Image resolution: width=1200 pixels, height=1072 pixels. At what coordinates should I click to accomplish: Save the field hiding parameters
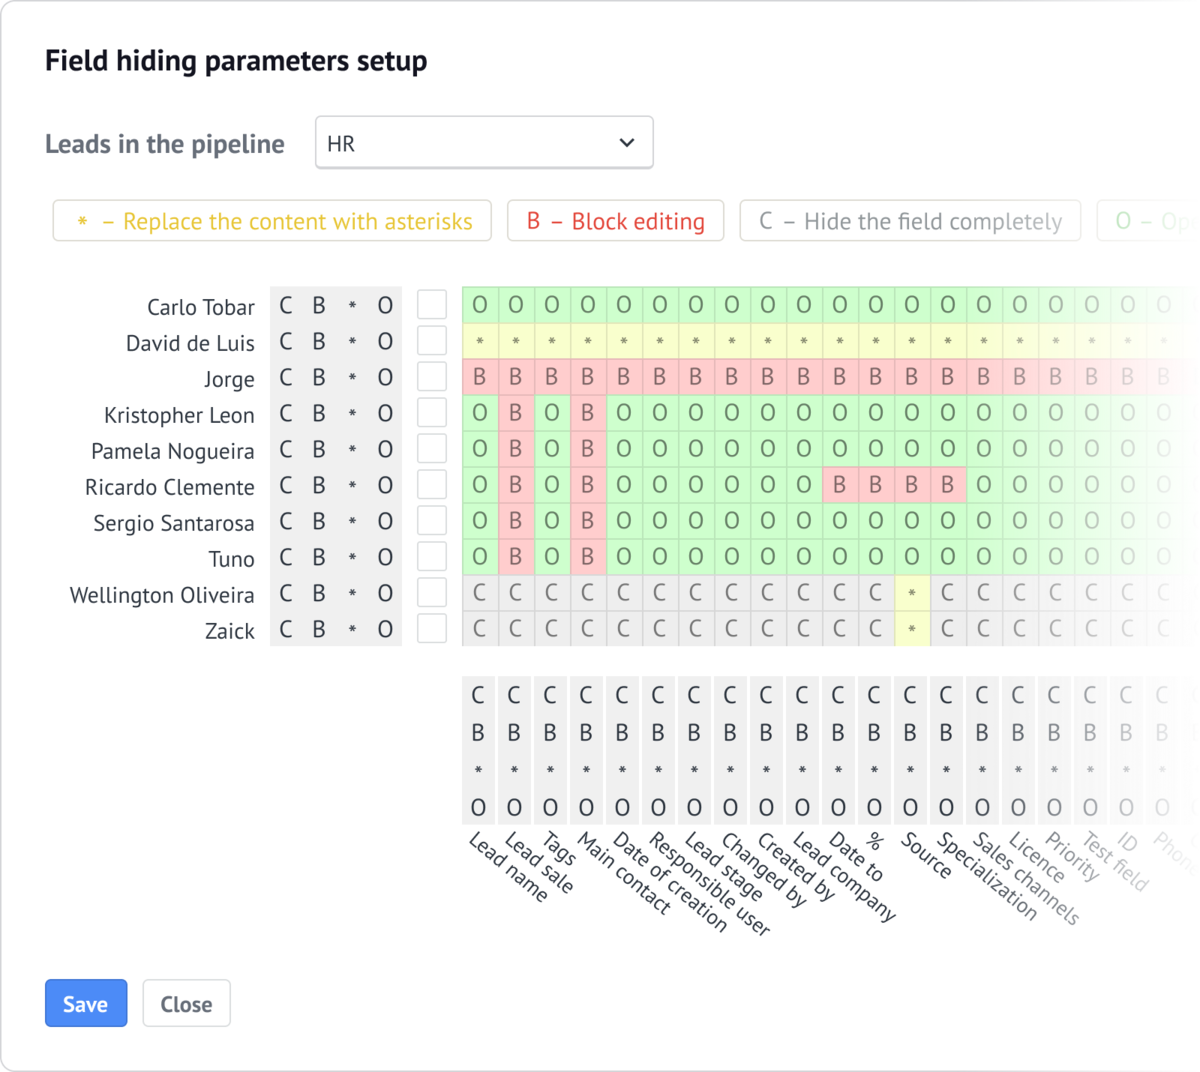[86, 1003]
